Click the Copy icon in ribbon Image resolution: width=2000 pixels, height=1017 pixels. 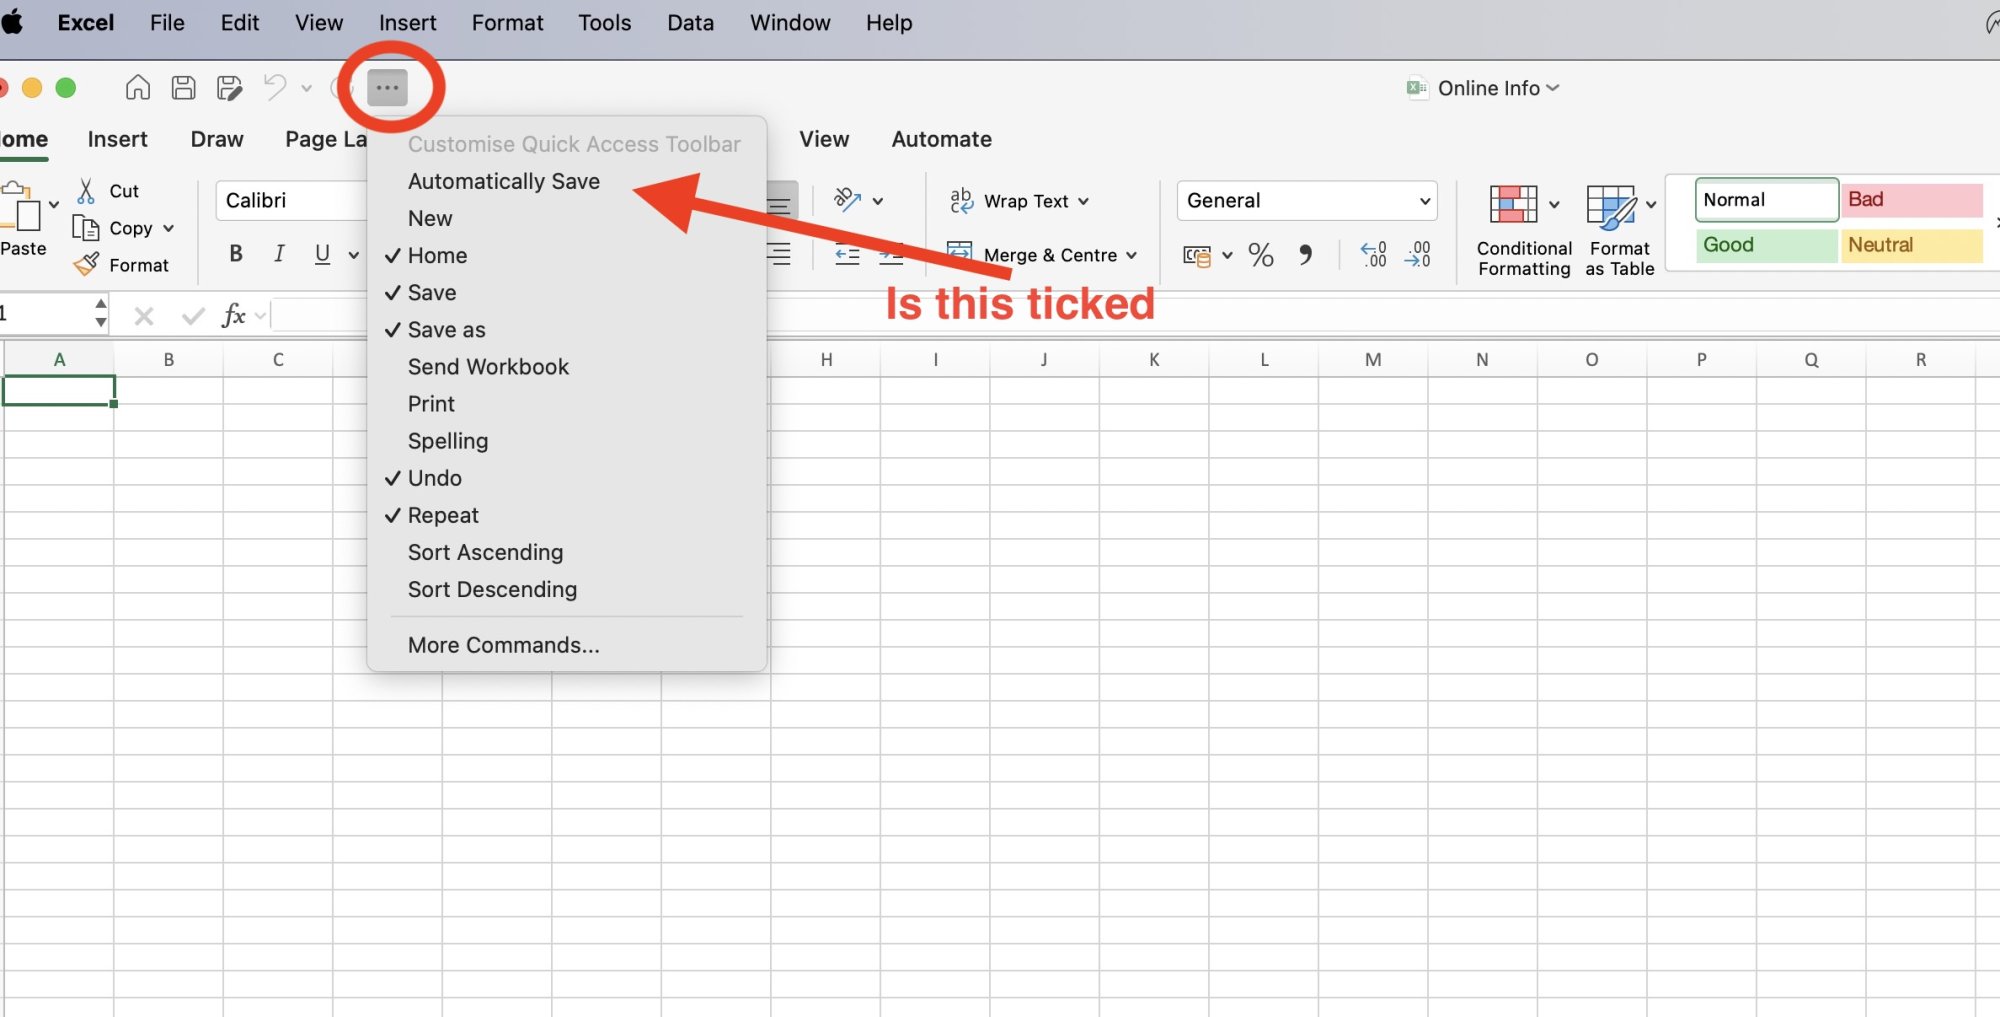coord(86,228)
